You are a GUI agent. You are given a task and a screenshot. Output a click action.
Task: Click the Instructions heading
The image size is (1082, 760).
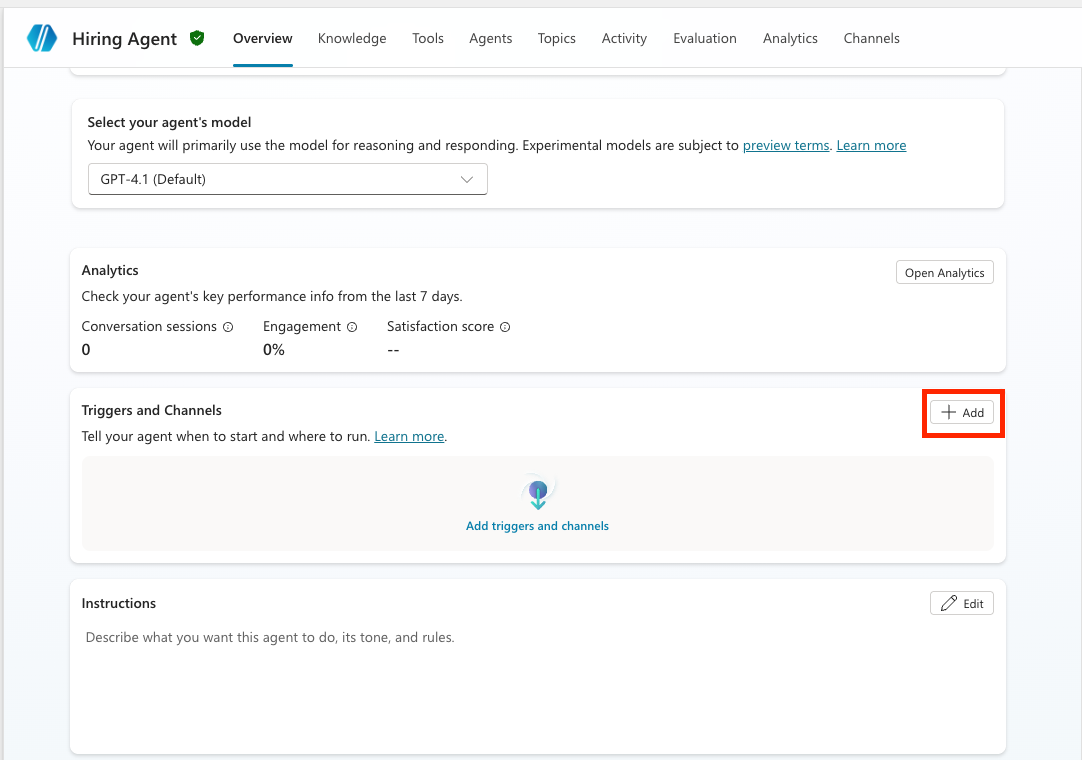coord(119,603)
